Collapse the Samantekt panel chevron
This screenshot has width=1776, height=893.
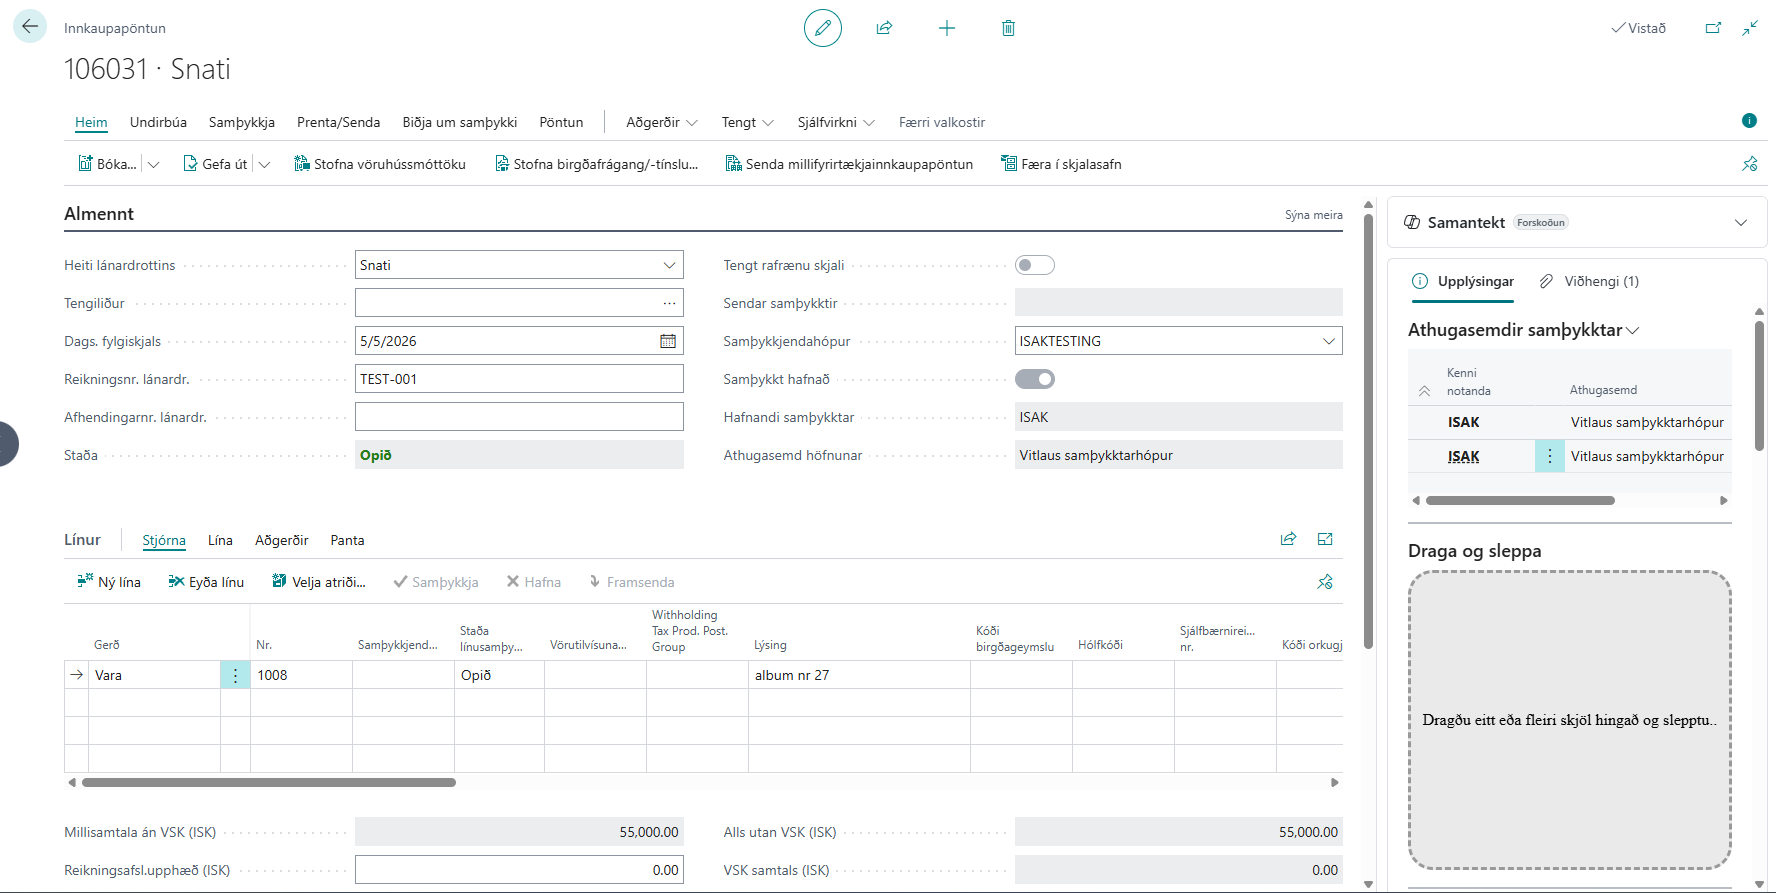(1741, 222)
